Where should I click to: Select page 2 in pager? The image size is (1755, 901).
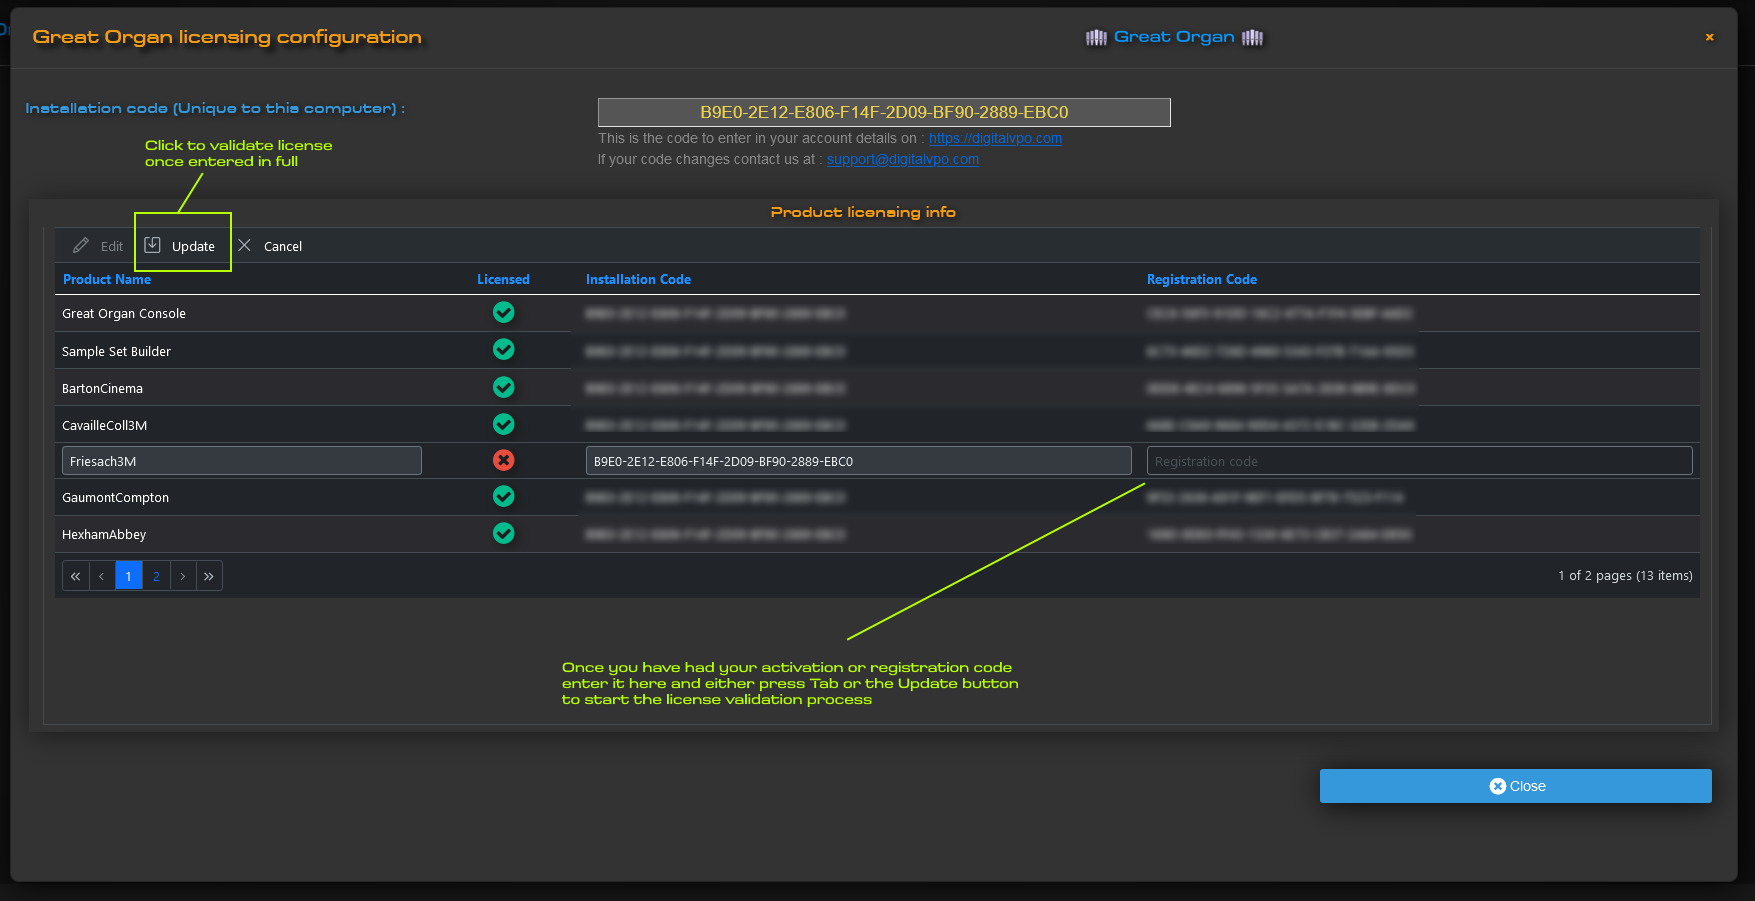pyautogui.click(x=156, y=576)
